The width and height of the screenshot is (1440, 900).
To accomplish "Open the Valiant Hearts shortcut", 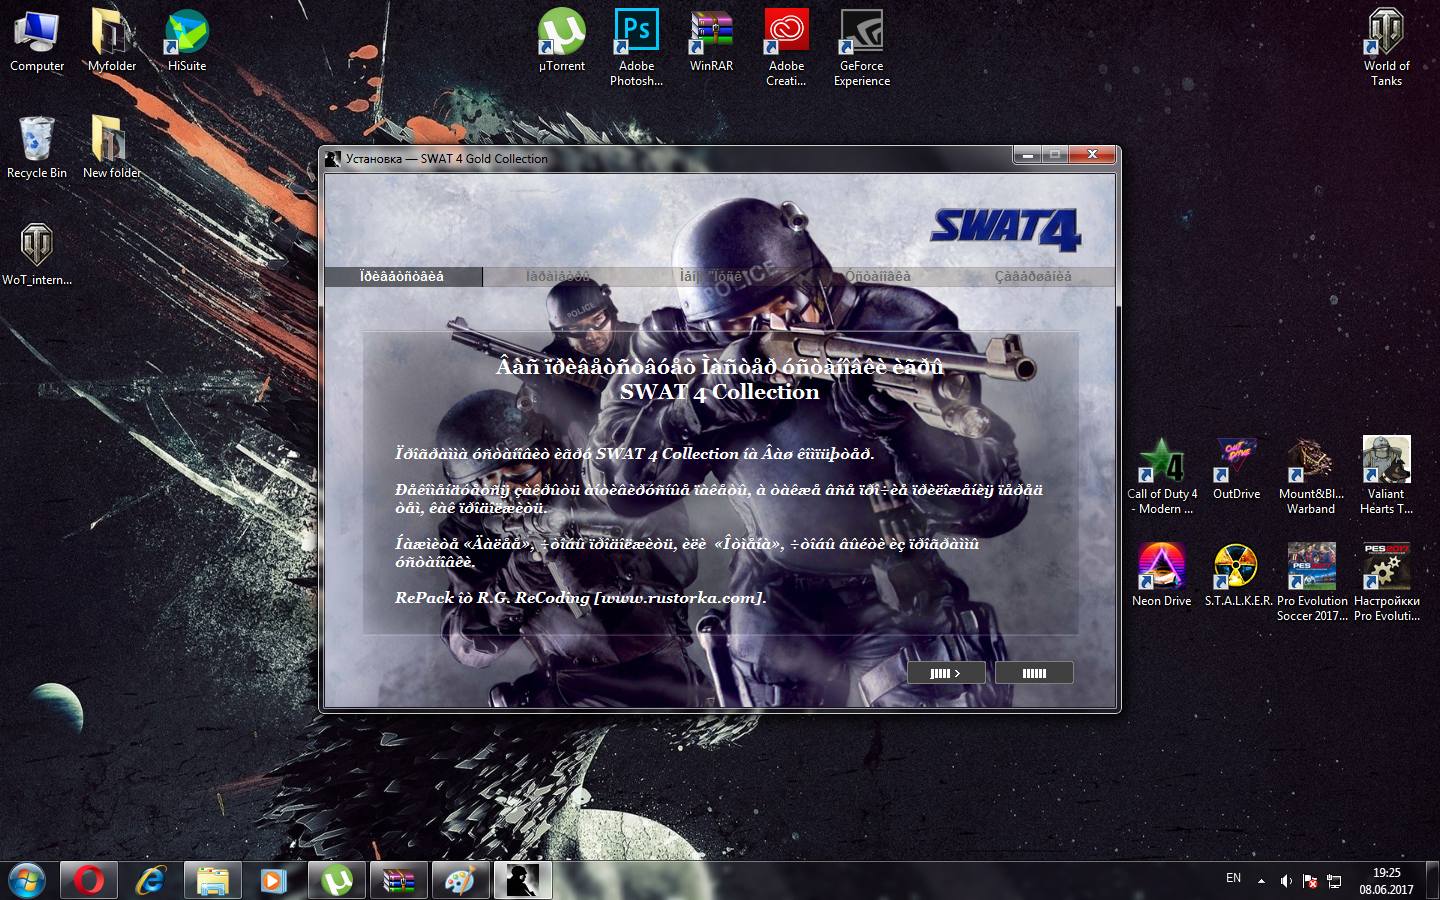I will coord(1386,461).
